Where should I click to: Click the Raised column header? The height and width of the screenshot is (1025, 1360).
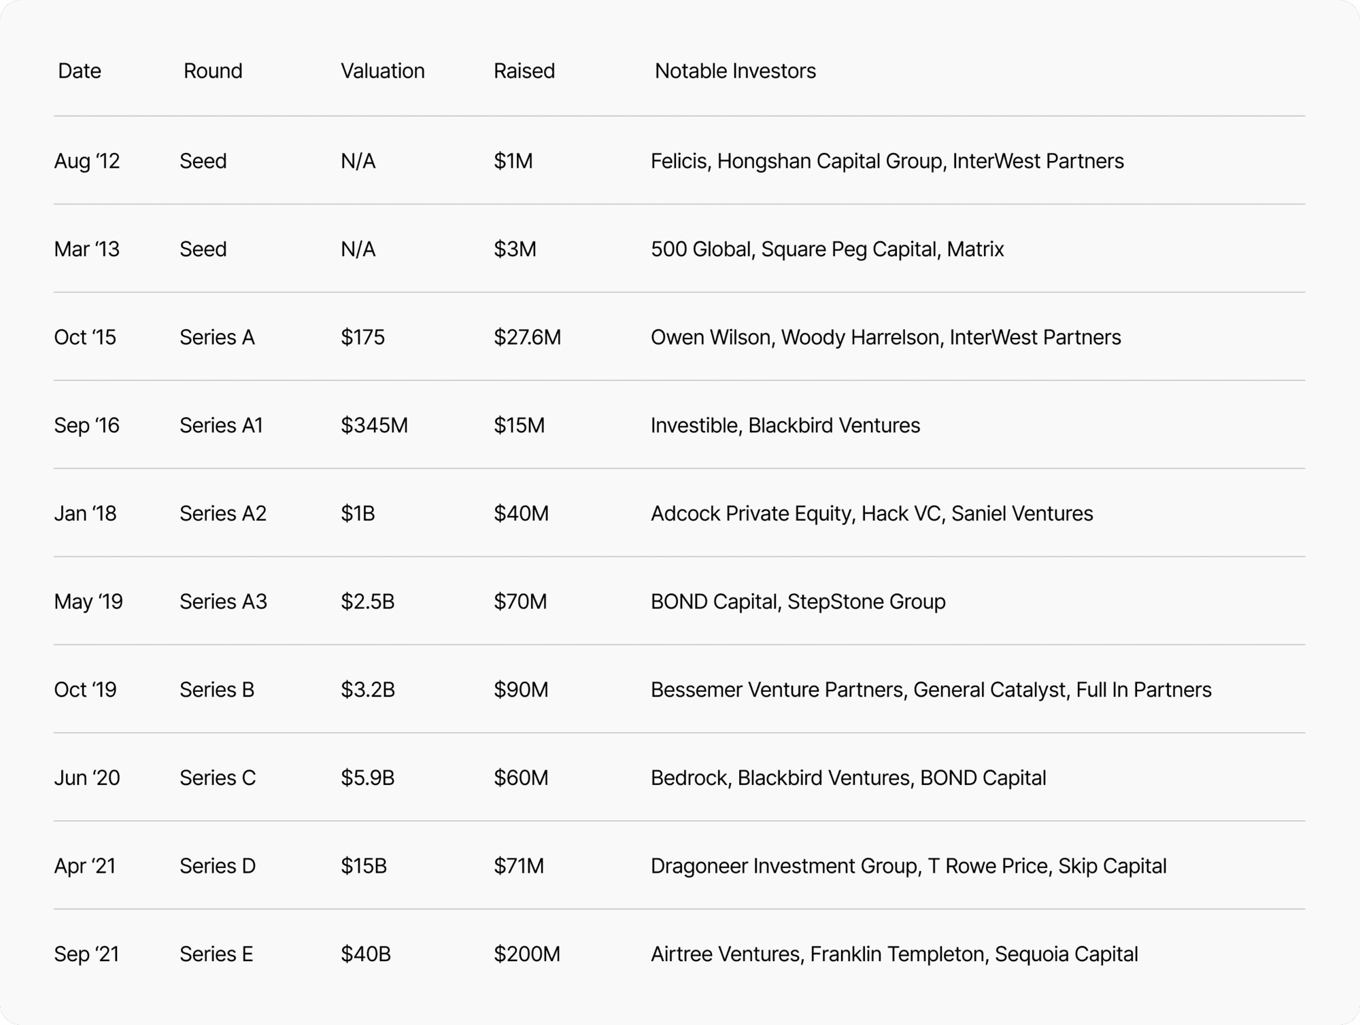click(x=524, y=71)
